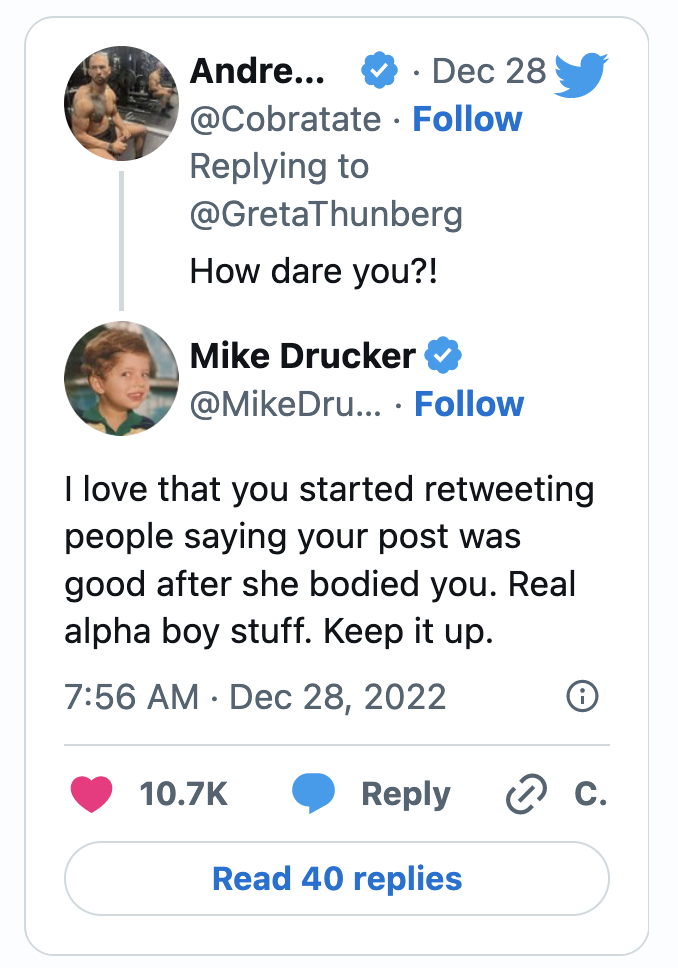
Task: Open the 7:56 AM Dec 28, 2022 timestamp
Action: [255, 697]
